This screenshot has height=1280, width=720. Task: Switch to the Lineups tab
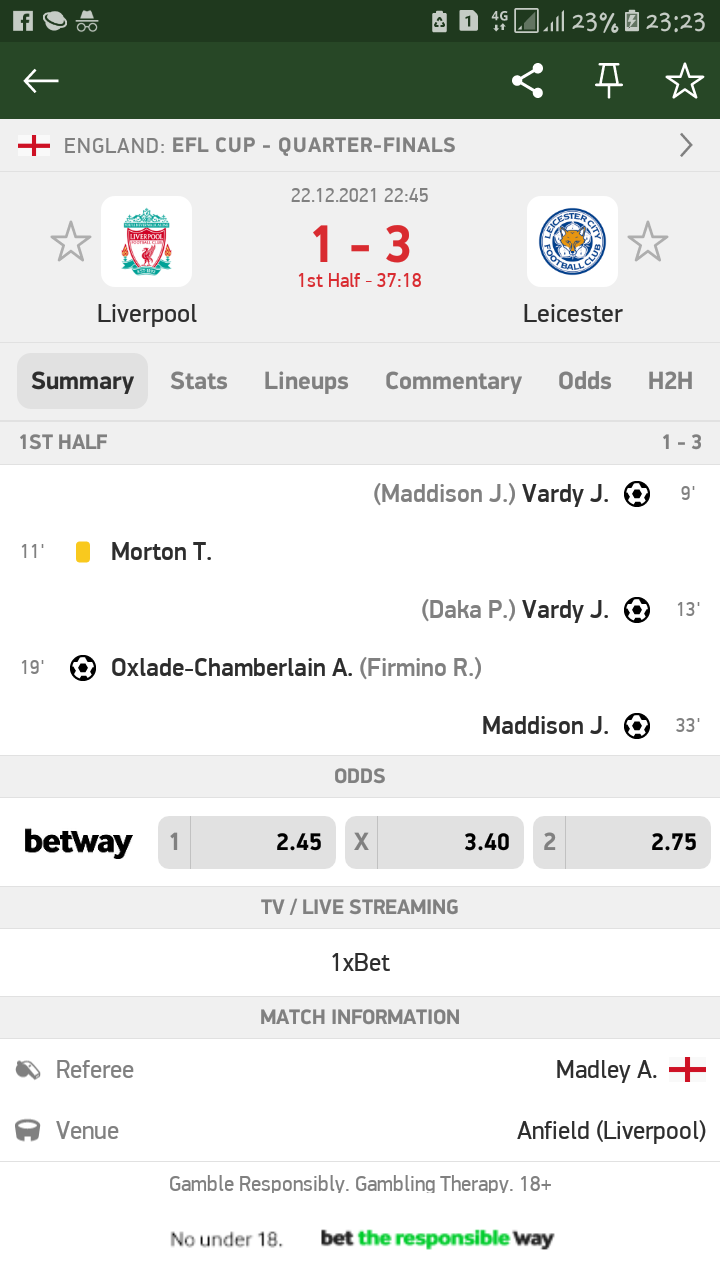point(306,381)
